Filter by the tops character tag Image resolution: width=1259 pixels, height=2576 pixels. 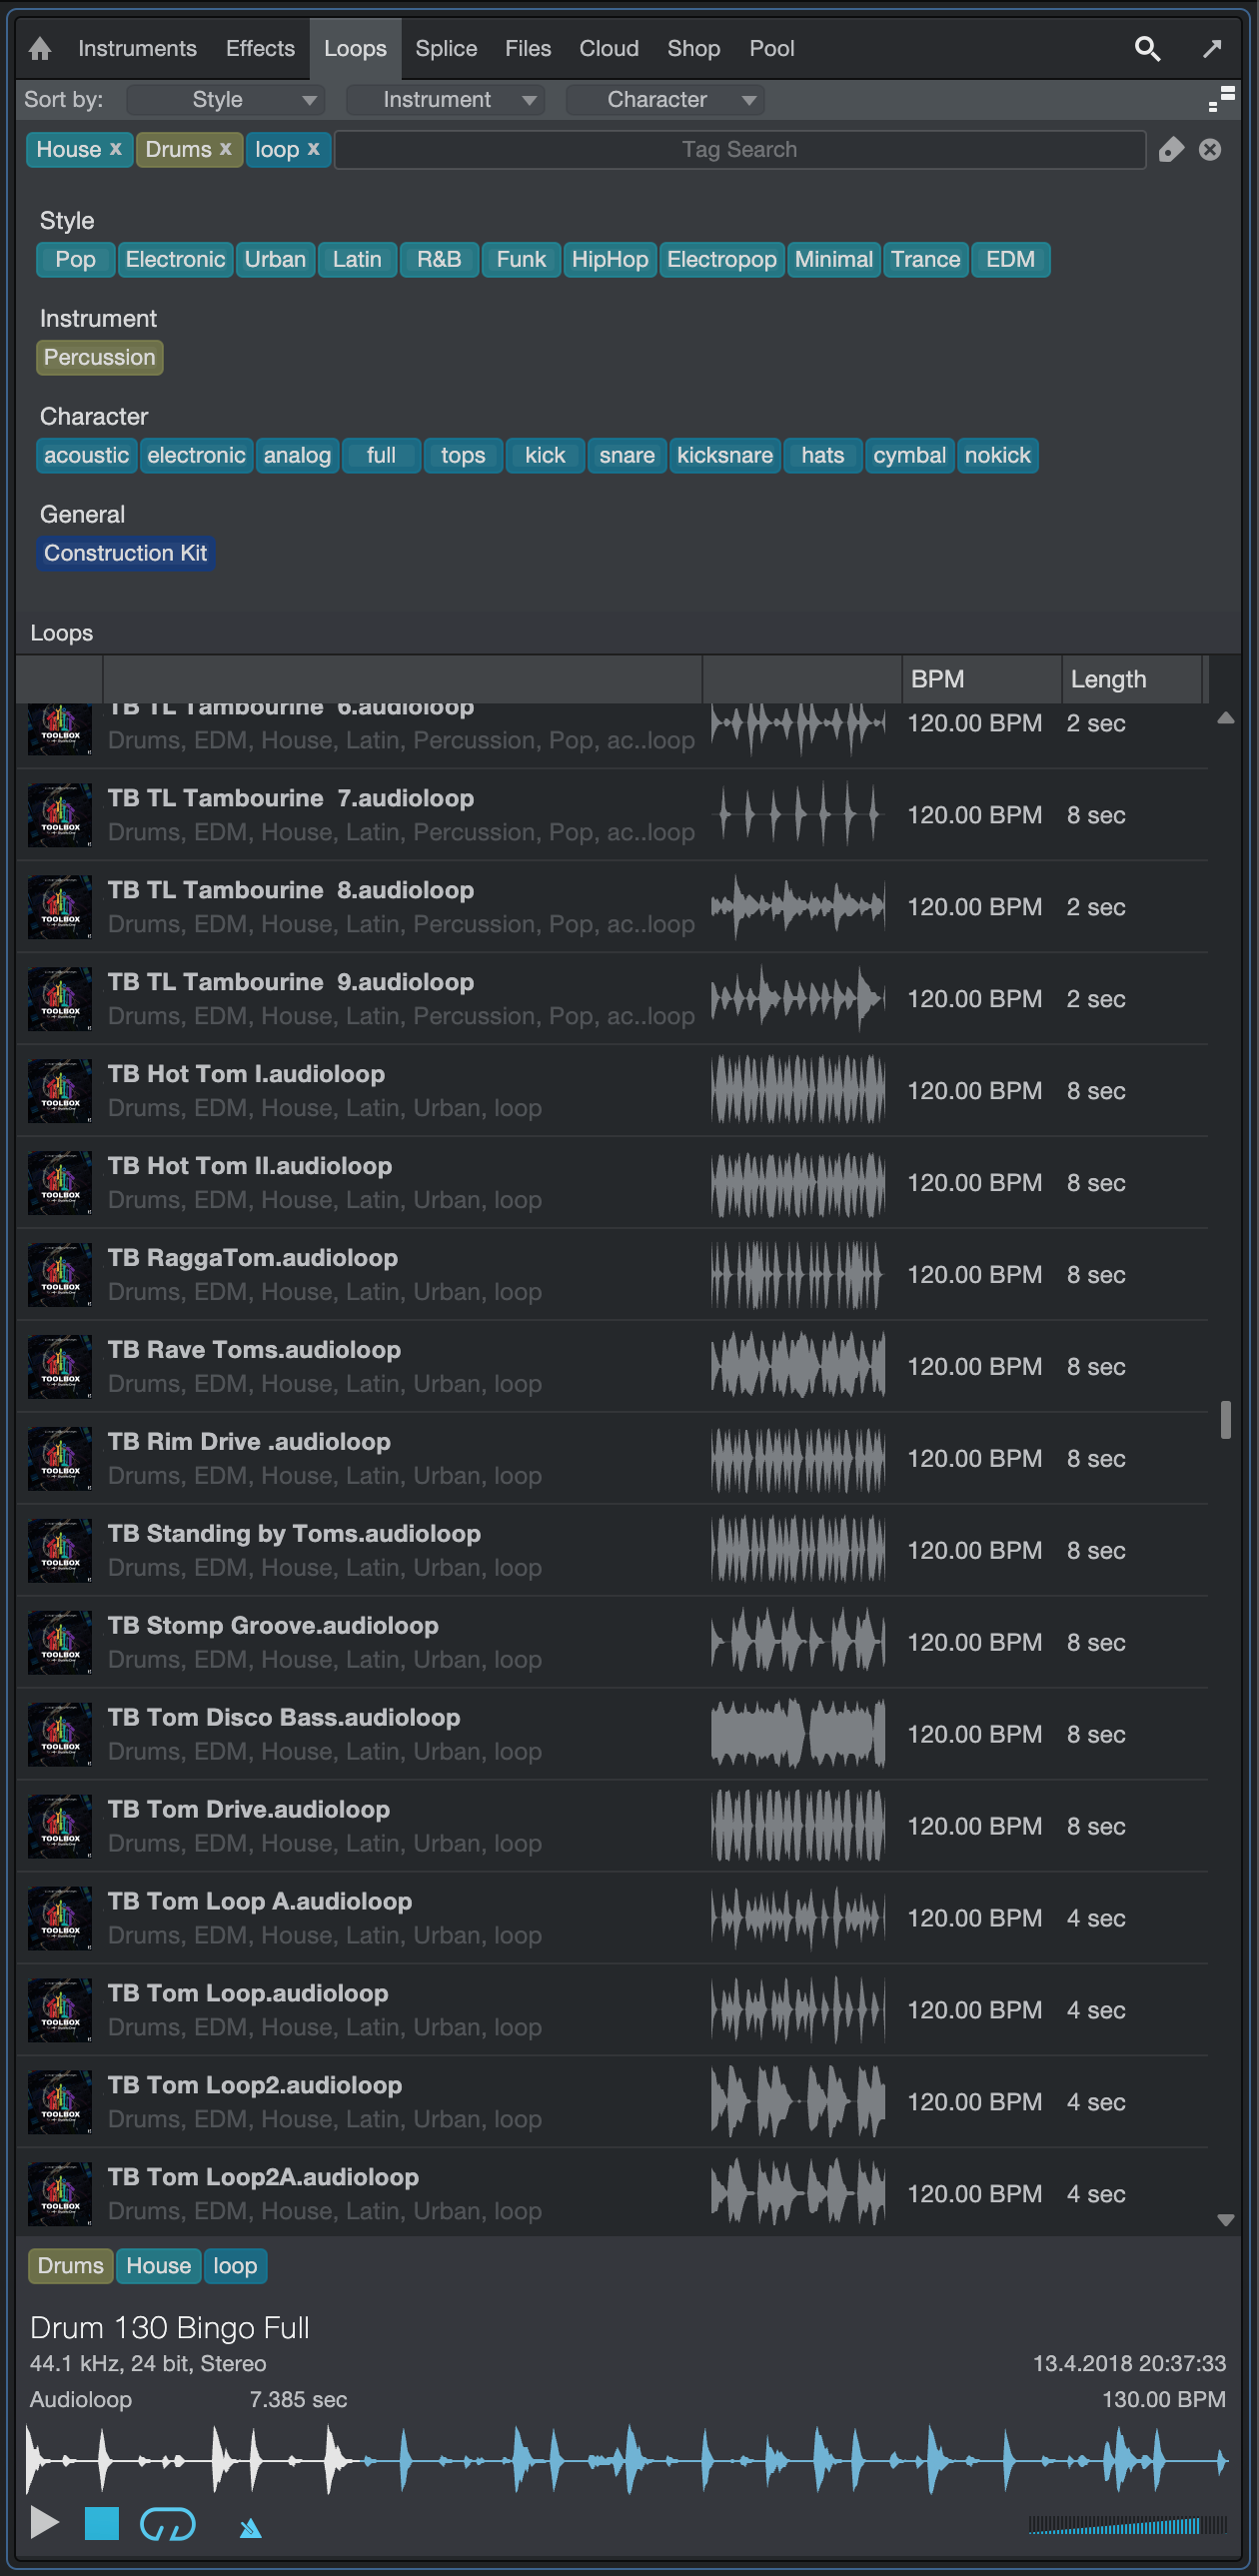point(463,455)
